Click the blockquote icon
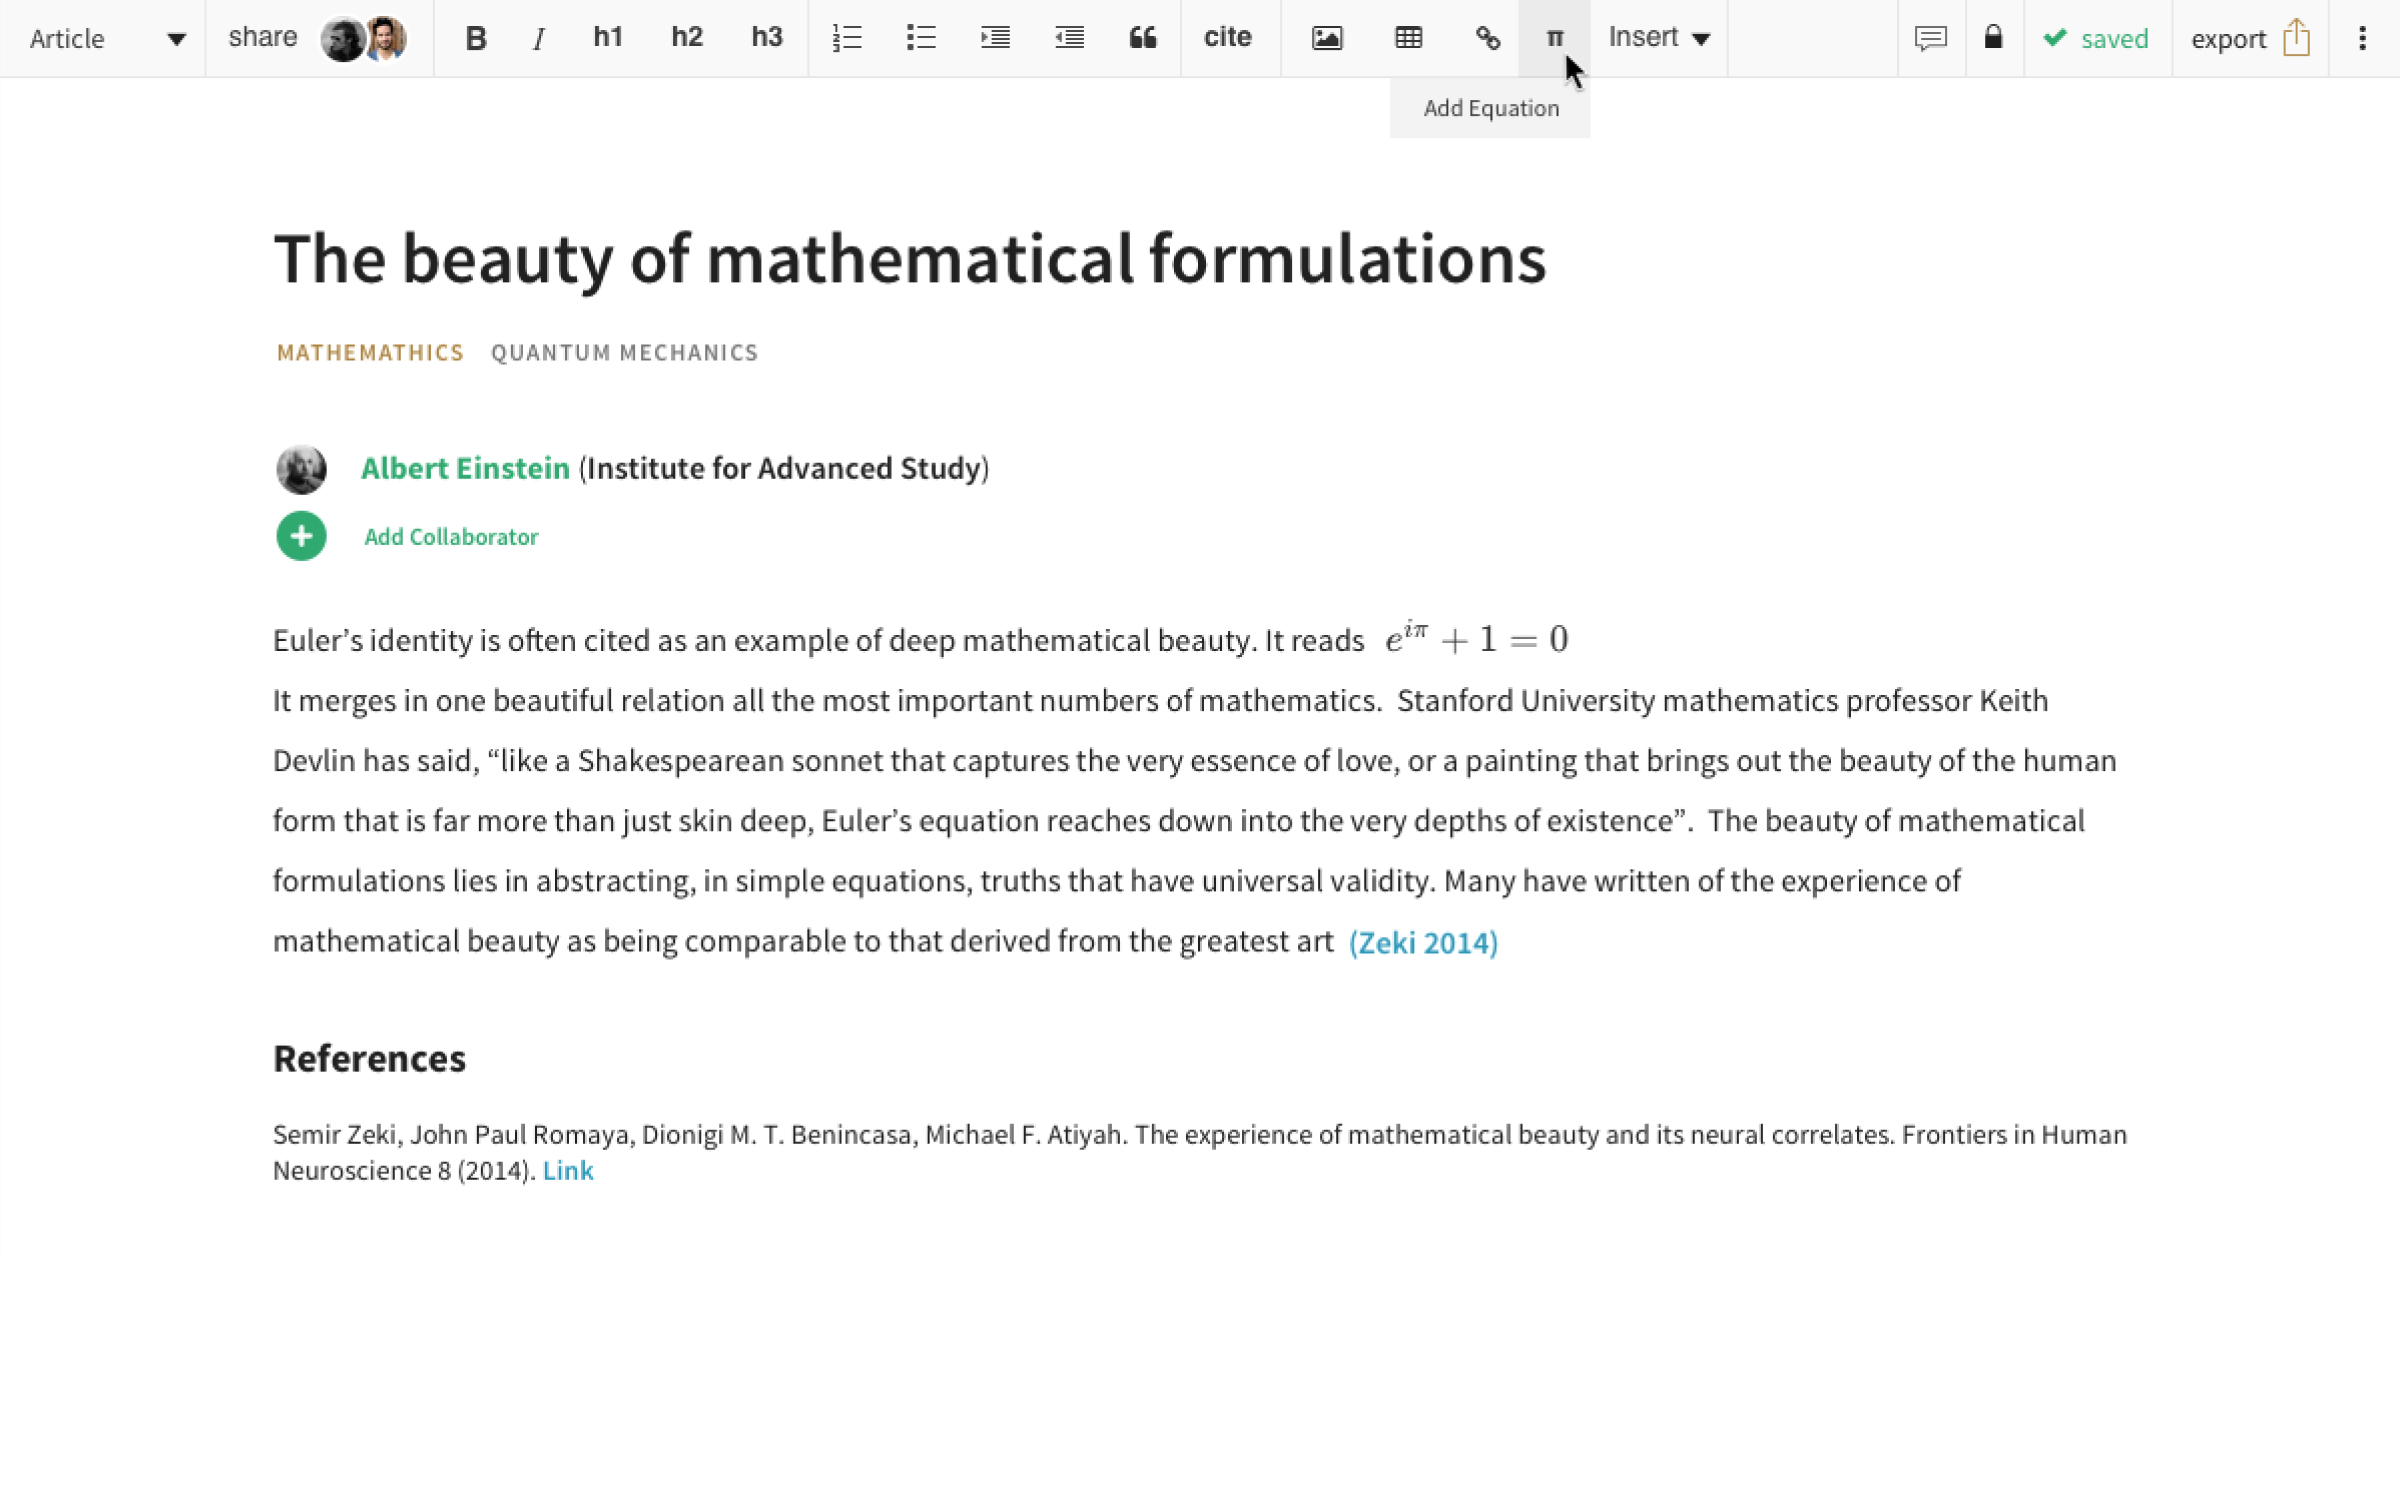This screenshot has width=2400, height=1500. pos(1142,38)
